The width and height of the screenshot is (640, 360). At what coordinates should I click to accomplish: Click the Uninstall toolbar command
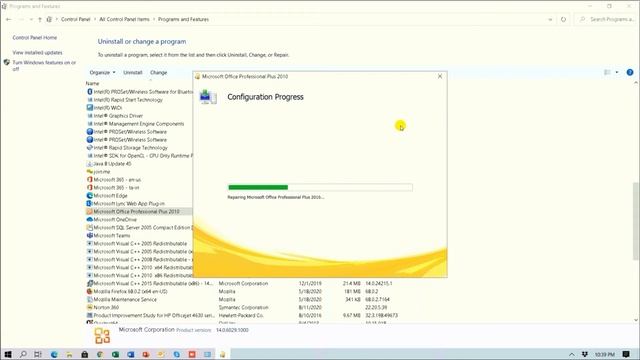133,72
